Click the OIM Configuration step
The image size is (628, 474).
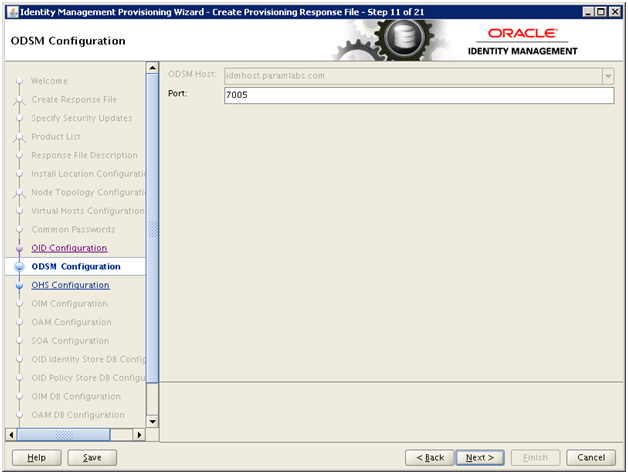(70, 304)
